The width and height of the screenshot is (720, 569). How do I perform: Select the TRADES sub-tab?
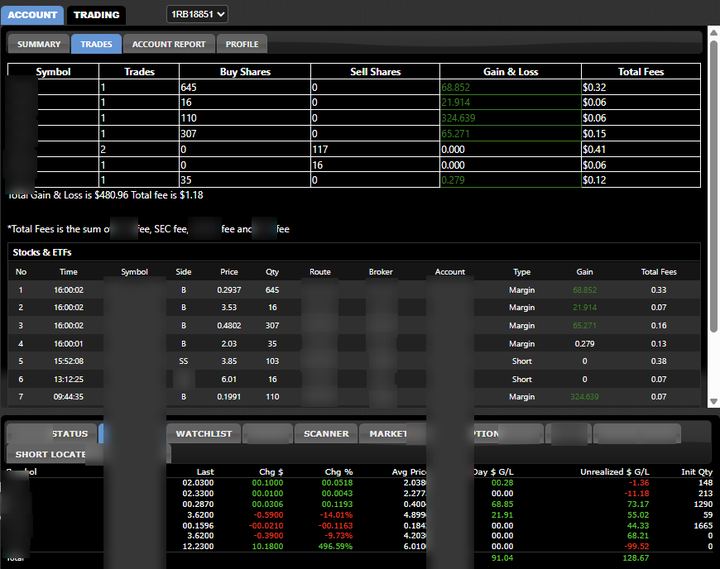(x=96, y=44)
